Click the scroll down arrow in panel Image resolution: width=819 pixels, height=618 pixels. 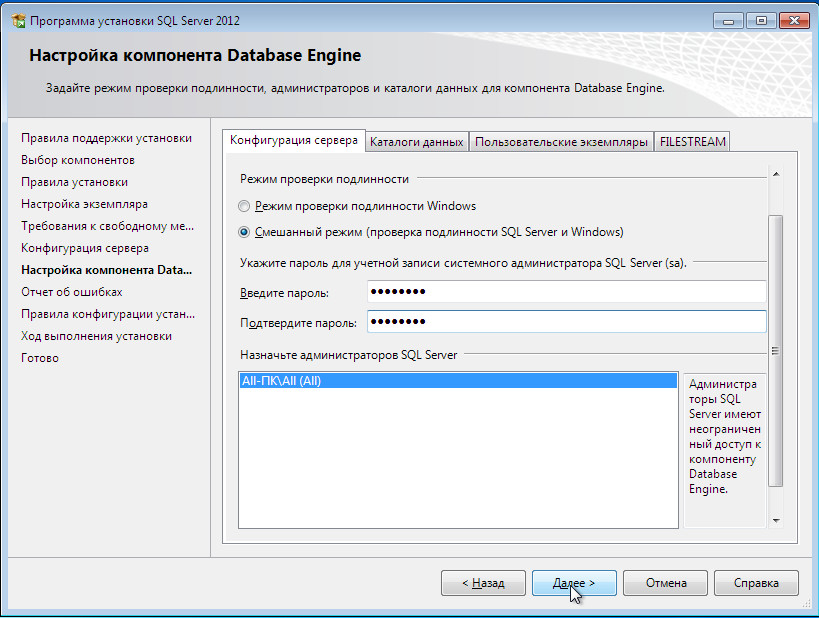tap(776, 521)
